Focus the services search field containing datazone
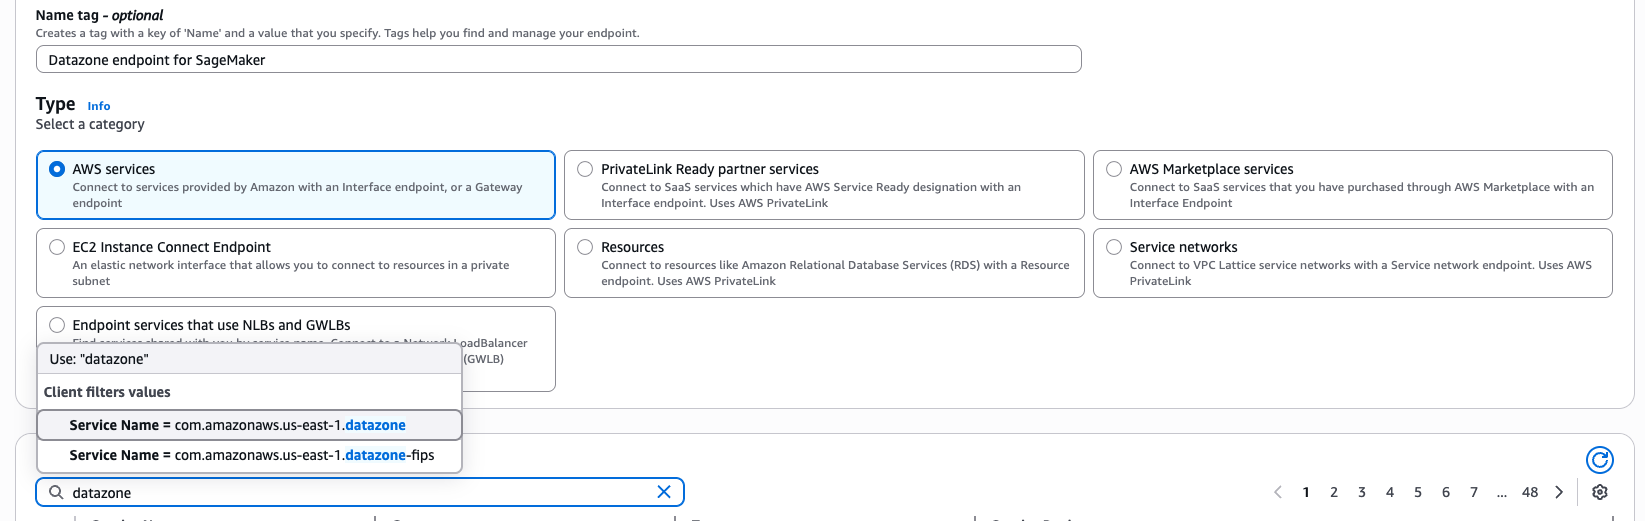 [x=360, y=492]
